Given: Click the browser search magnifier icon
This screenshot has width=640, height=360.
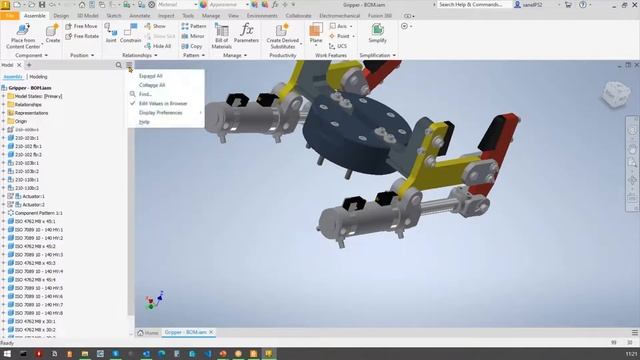Looking at the screenshot, I should pos(119,65).
